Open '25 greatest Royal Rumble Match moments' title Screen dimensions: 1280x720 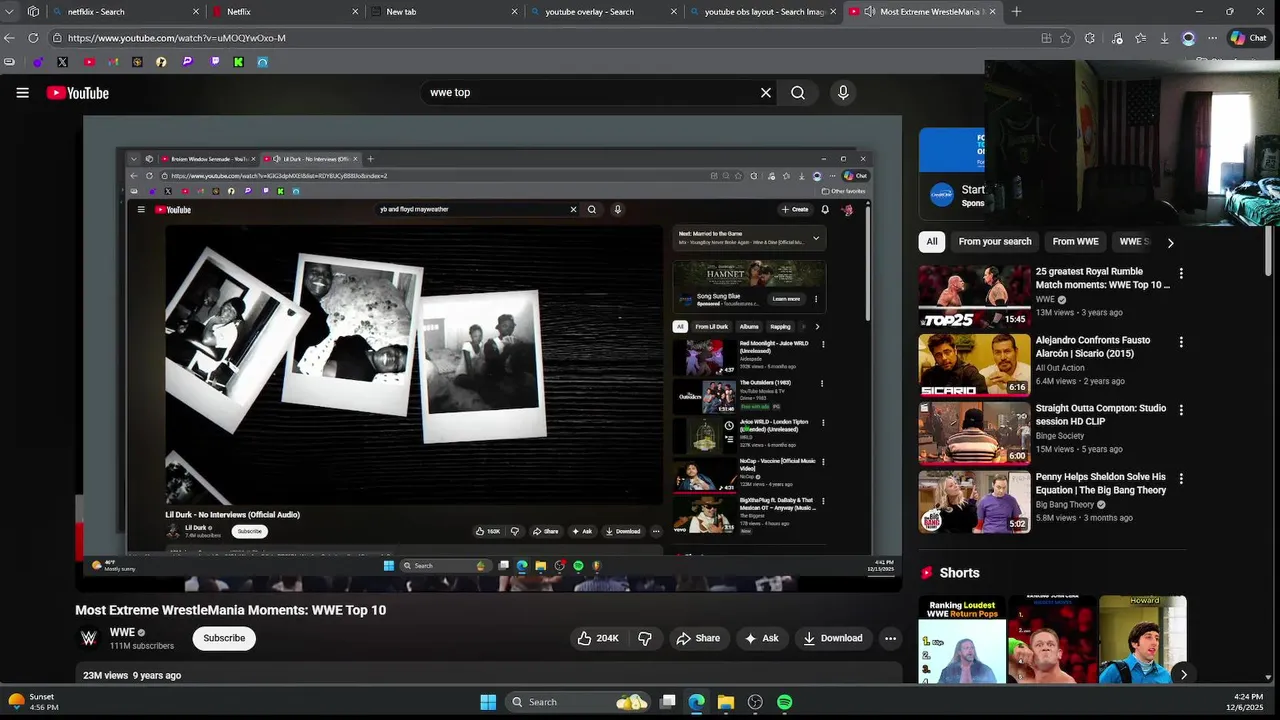(x=1102, y=278)
